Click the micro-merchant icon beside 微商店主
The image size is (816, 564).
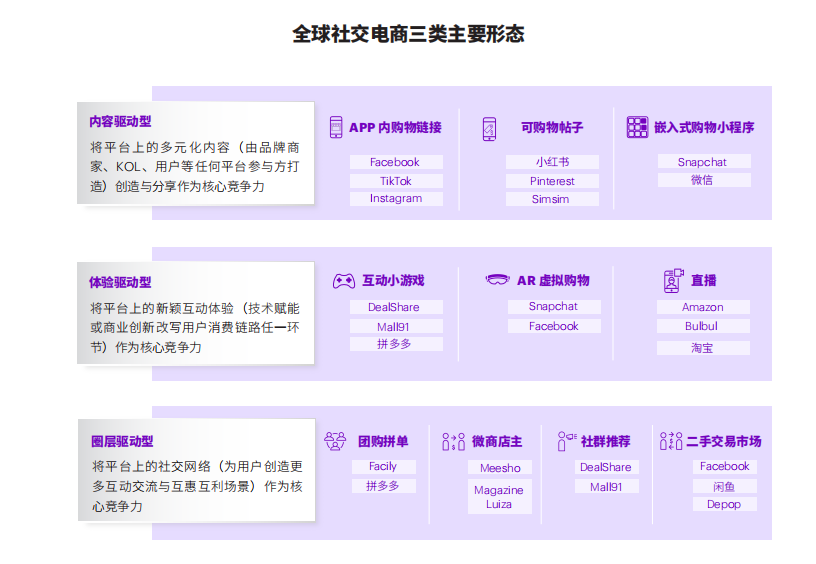click(453, 441)
